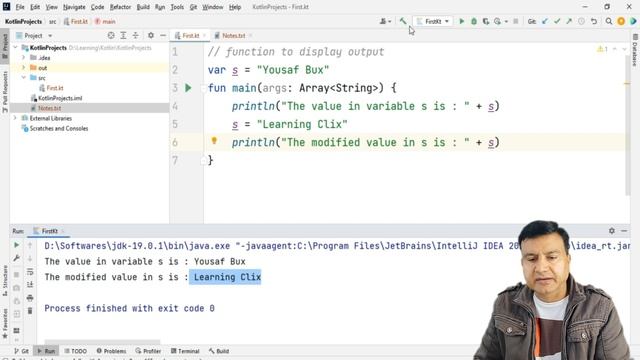Toggle soft-wrap in Run console
The image size is (640, 360).
coord(30,272)
